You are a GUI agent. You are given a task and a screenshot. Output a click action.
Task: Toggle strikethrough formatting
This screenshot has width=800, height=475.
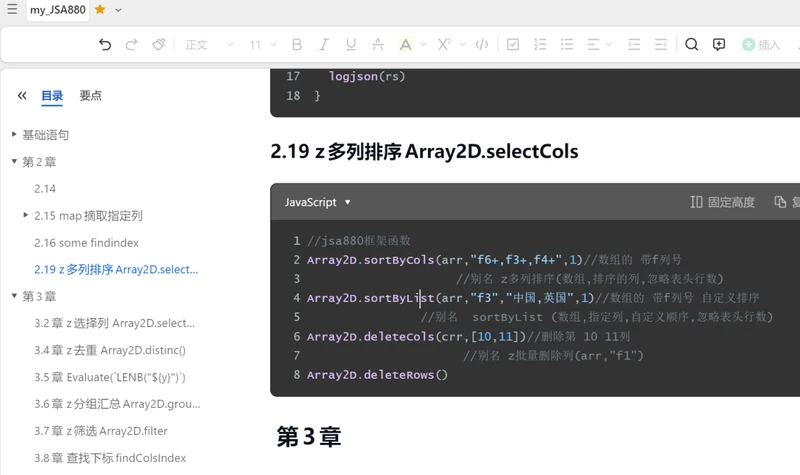[x=378, y=45]
